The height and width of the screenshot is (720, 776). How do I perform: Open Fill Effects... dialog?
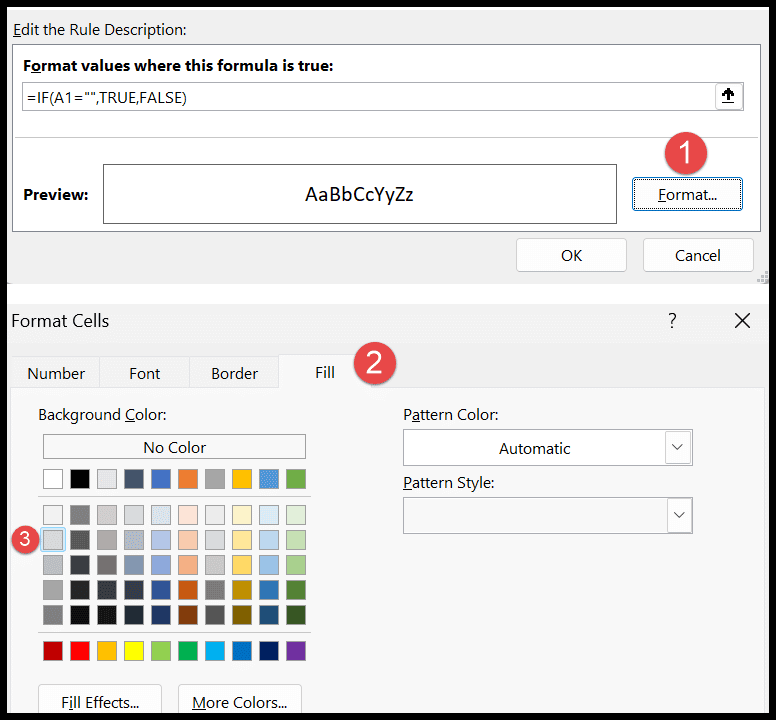(x=100, y=701)
